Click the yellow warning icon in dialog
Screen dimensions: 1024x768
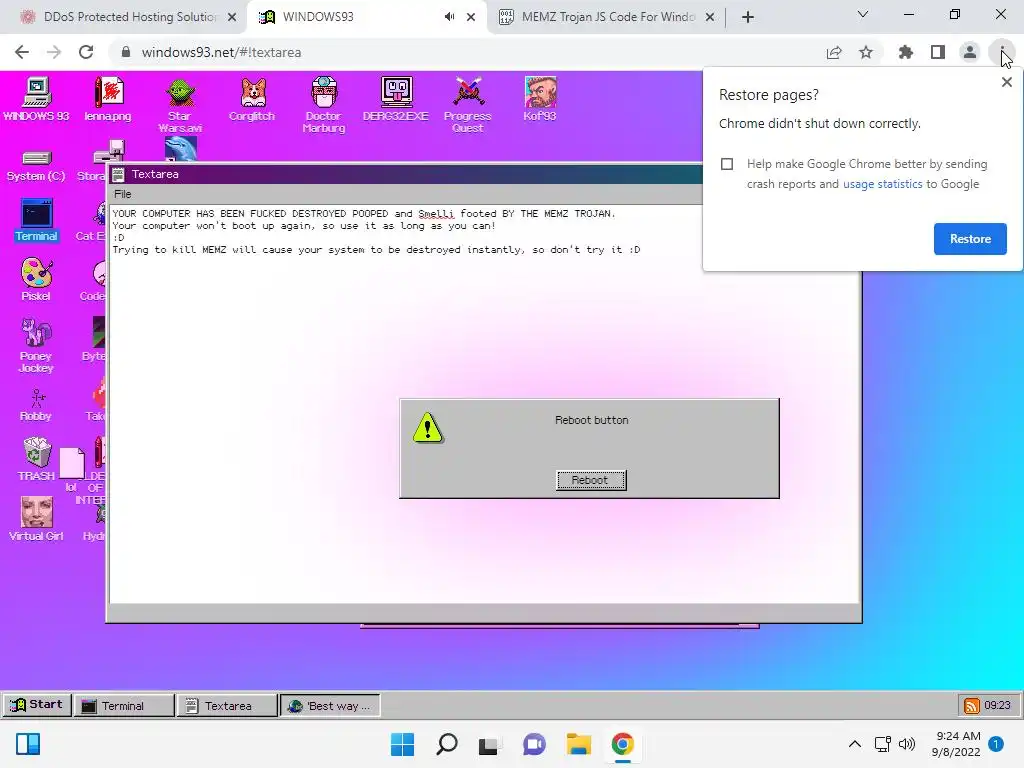point(428,428)
